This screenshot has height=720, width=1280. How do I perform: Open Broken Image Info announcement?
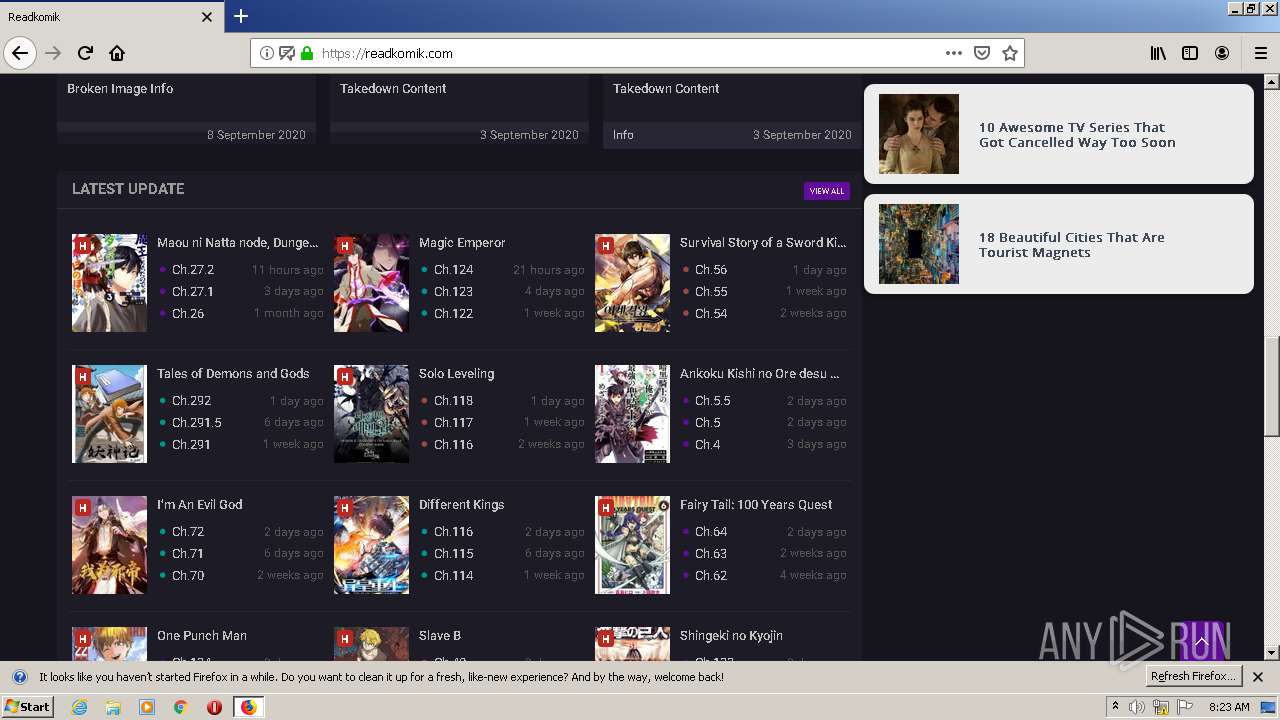(x=120, y=89)
